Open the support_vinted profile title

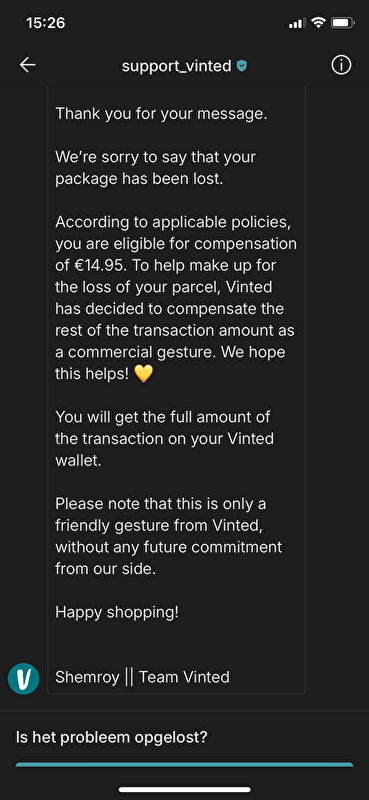[177, 66]
